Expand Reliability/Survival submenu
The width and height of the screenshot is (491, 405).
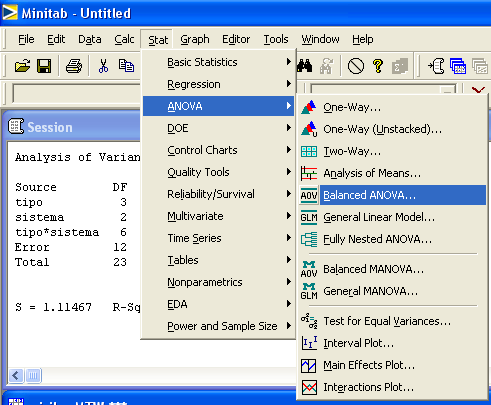218,194
